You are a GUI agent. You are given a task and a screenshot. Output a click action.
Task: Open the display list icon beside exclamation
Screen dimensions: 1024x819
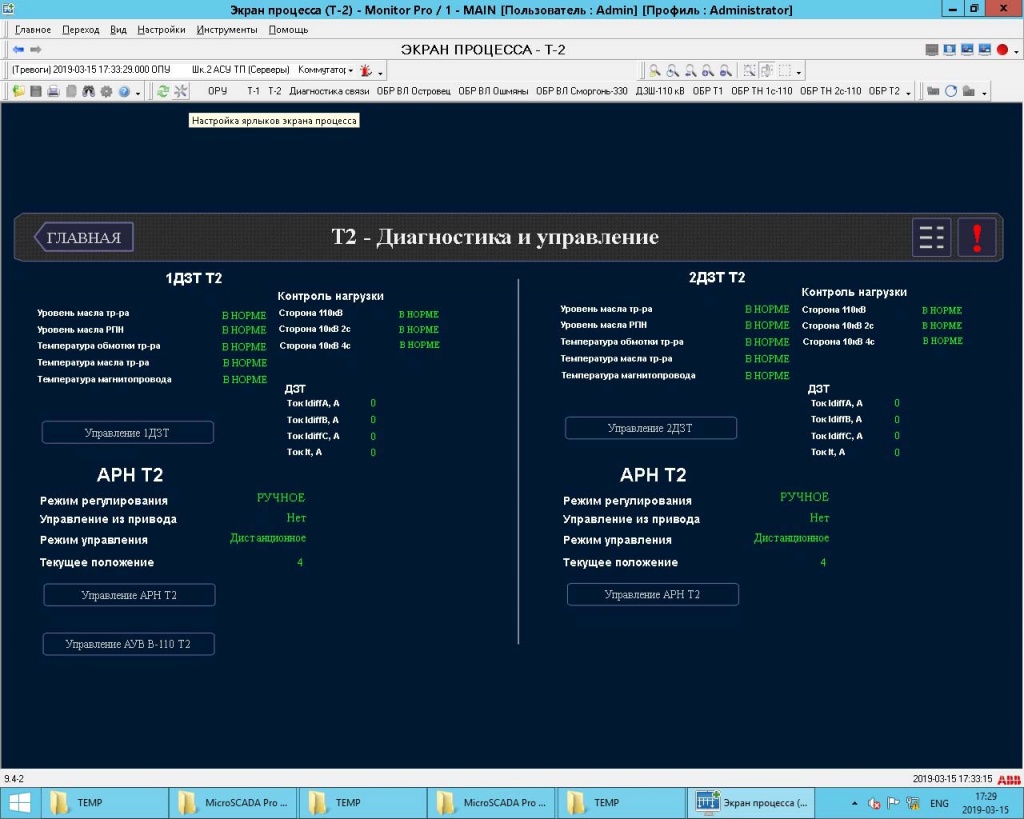[x=931, y=237]
